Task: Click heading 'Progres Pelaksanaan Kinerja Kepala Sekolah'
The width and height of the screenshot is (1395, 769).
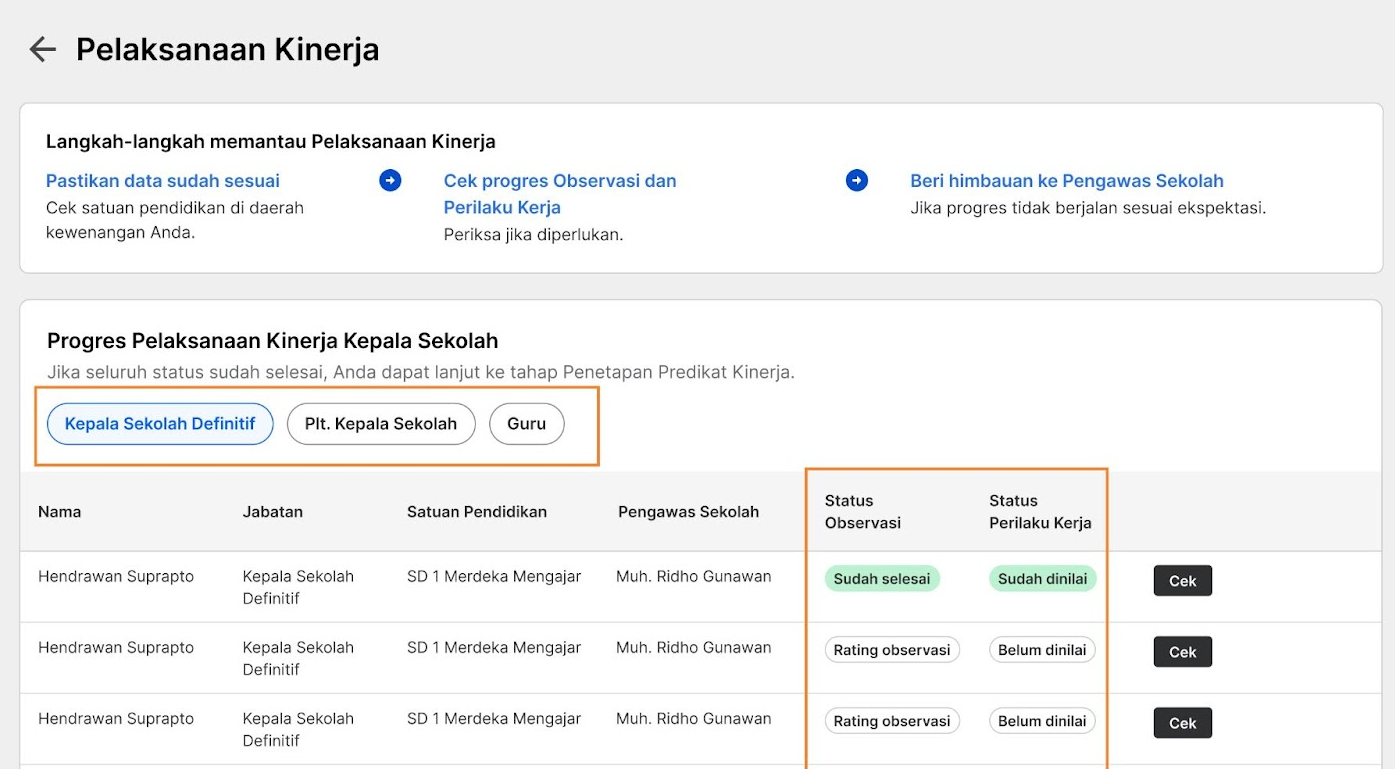Action: click(x=273, y=341)
